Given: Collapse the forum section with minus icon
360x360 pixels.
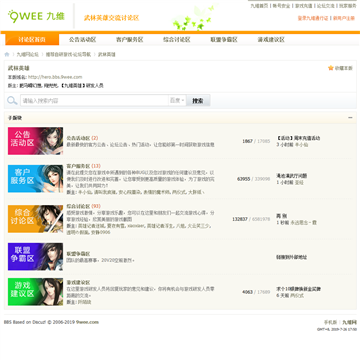Looking at the screenshot, I should tap(350, 118).
